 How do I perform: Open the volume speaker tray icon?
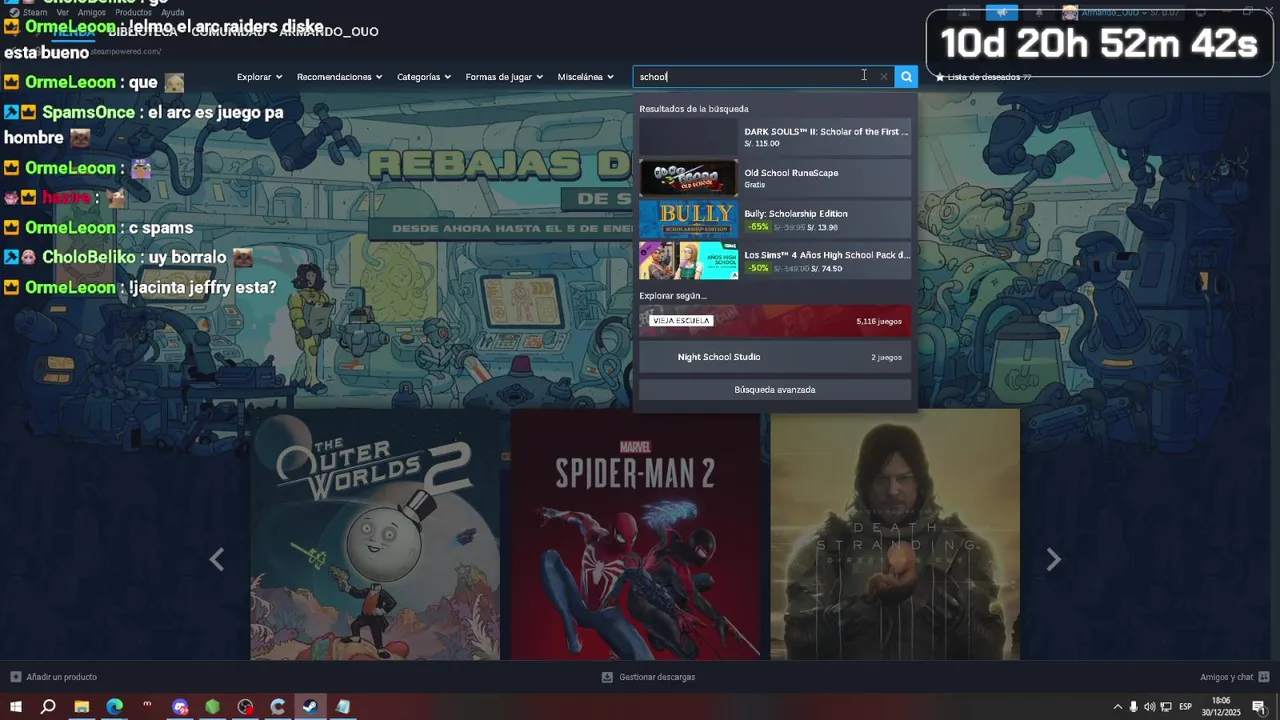tap(1149, 707)
